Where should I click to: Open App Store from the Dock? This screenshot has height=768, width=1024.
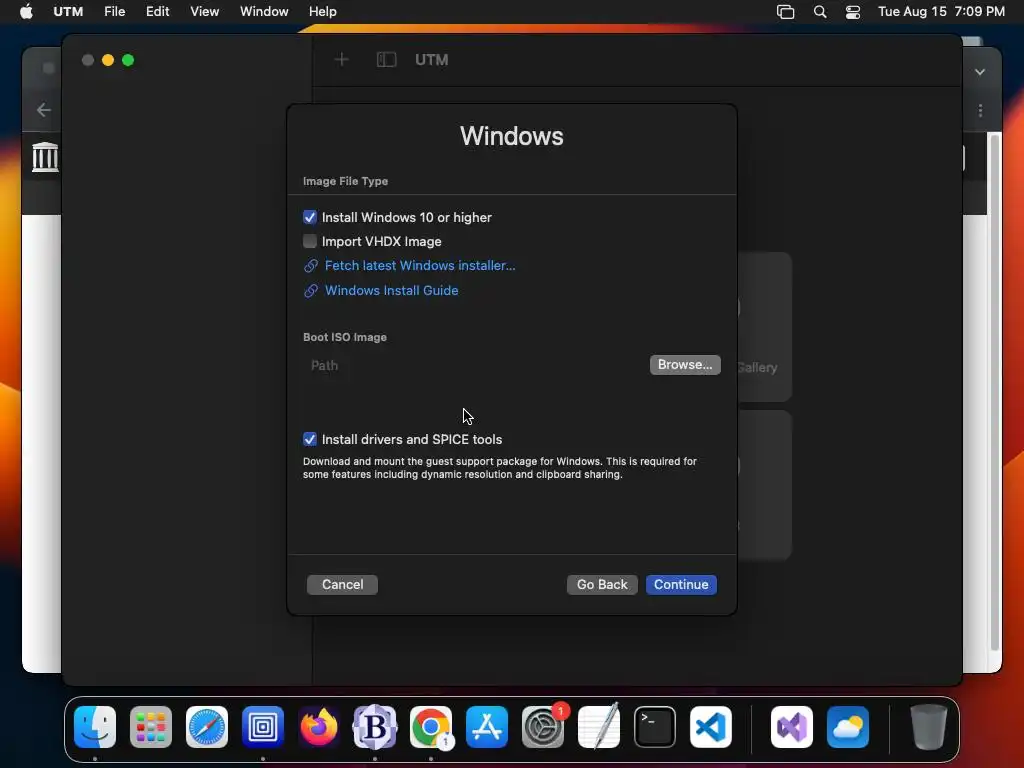point(487,727)
